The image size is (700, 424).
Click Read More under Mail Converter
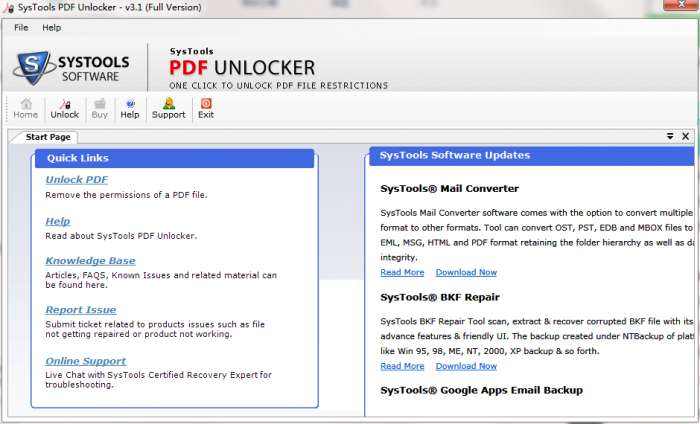click(x=402, y=272)
